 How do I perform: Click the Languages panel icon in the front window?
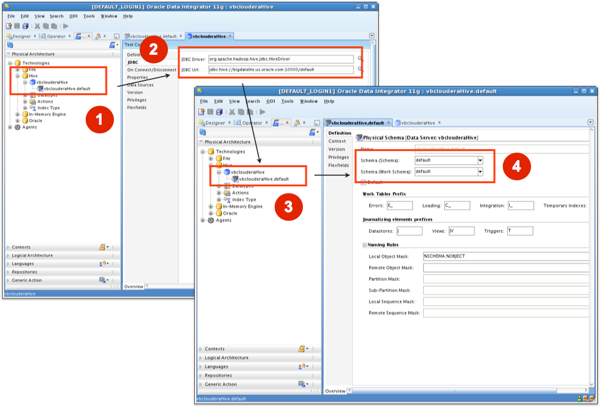(302, 366)
